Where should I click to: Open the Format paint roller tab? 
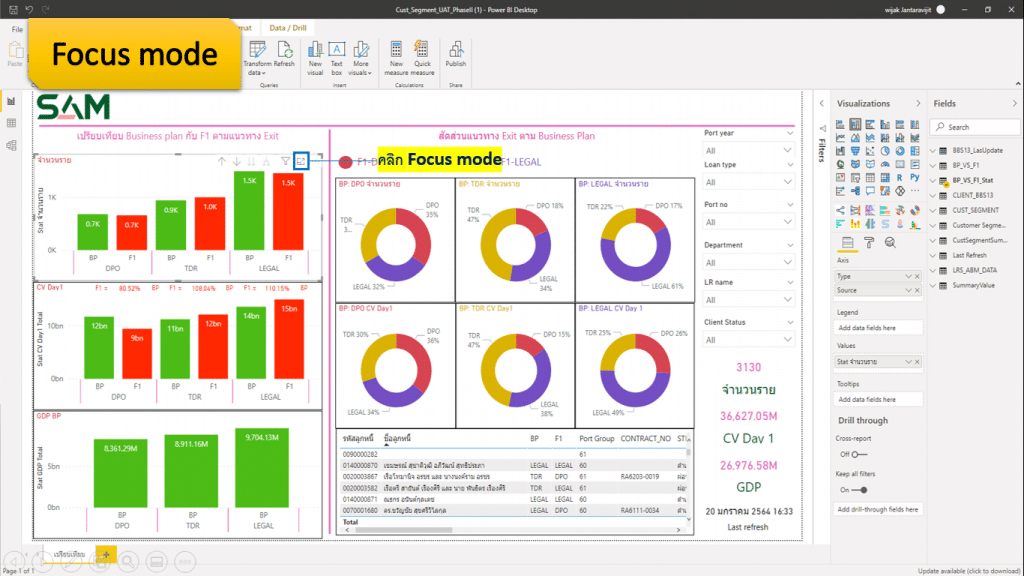click(x=868, y=242)
